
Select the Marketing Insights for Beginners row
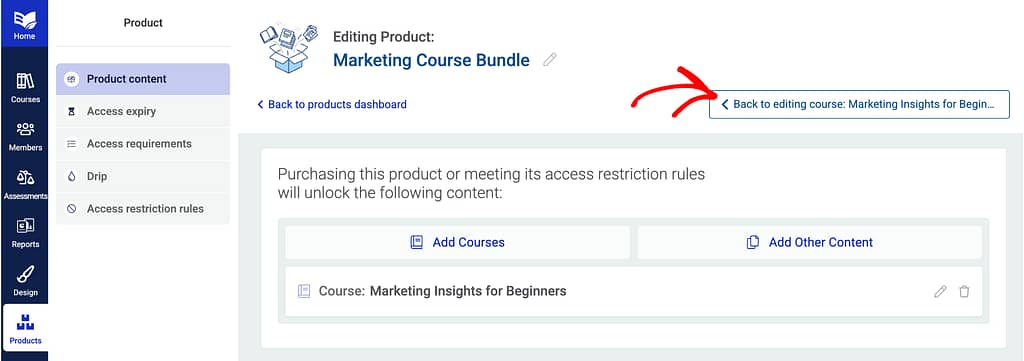click(x=633, y=292)
